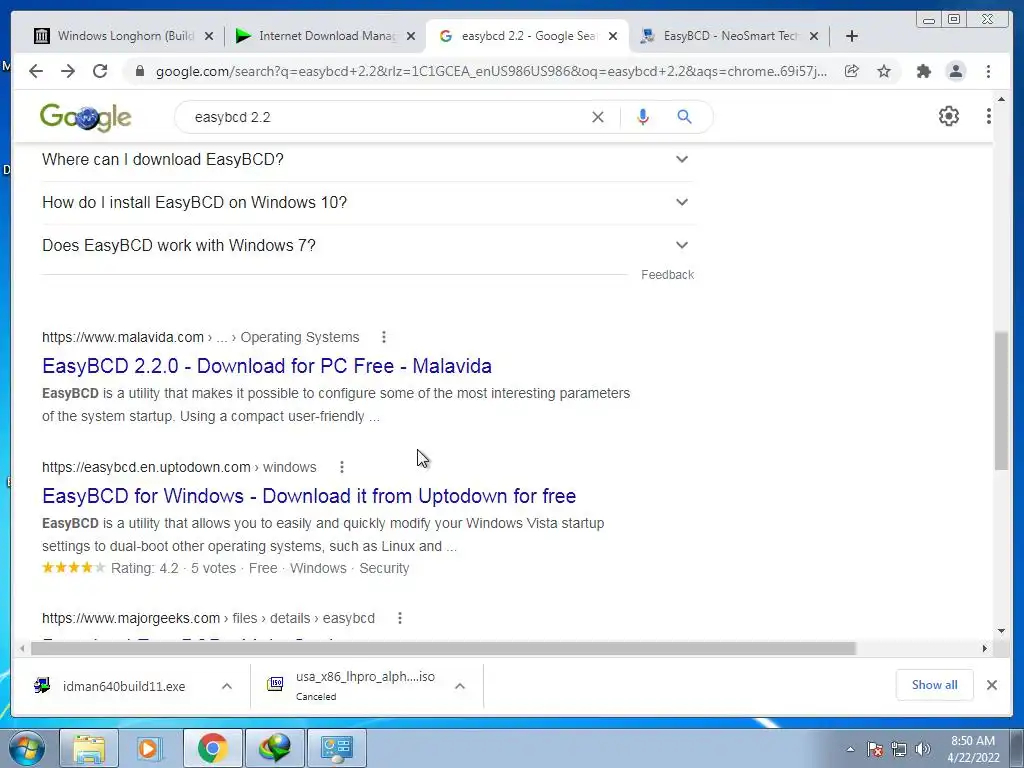Open options for the MajorGeeks result
Image resolution: width=1024 pixels, height=768 pixels.
[400, 618]
